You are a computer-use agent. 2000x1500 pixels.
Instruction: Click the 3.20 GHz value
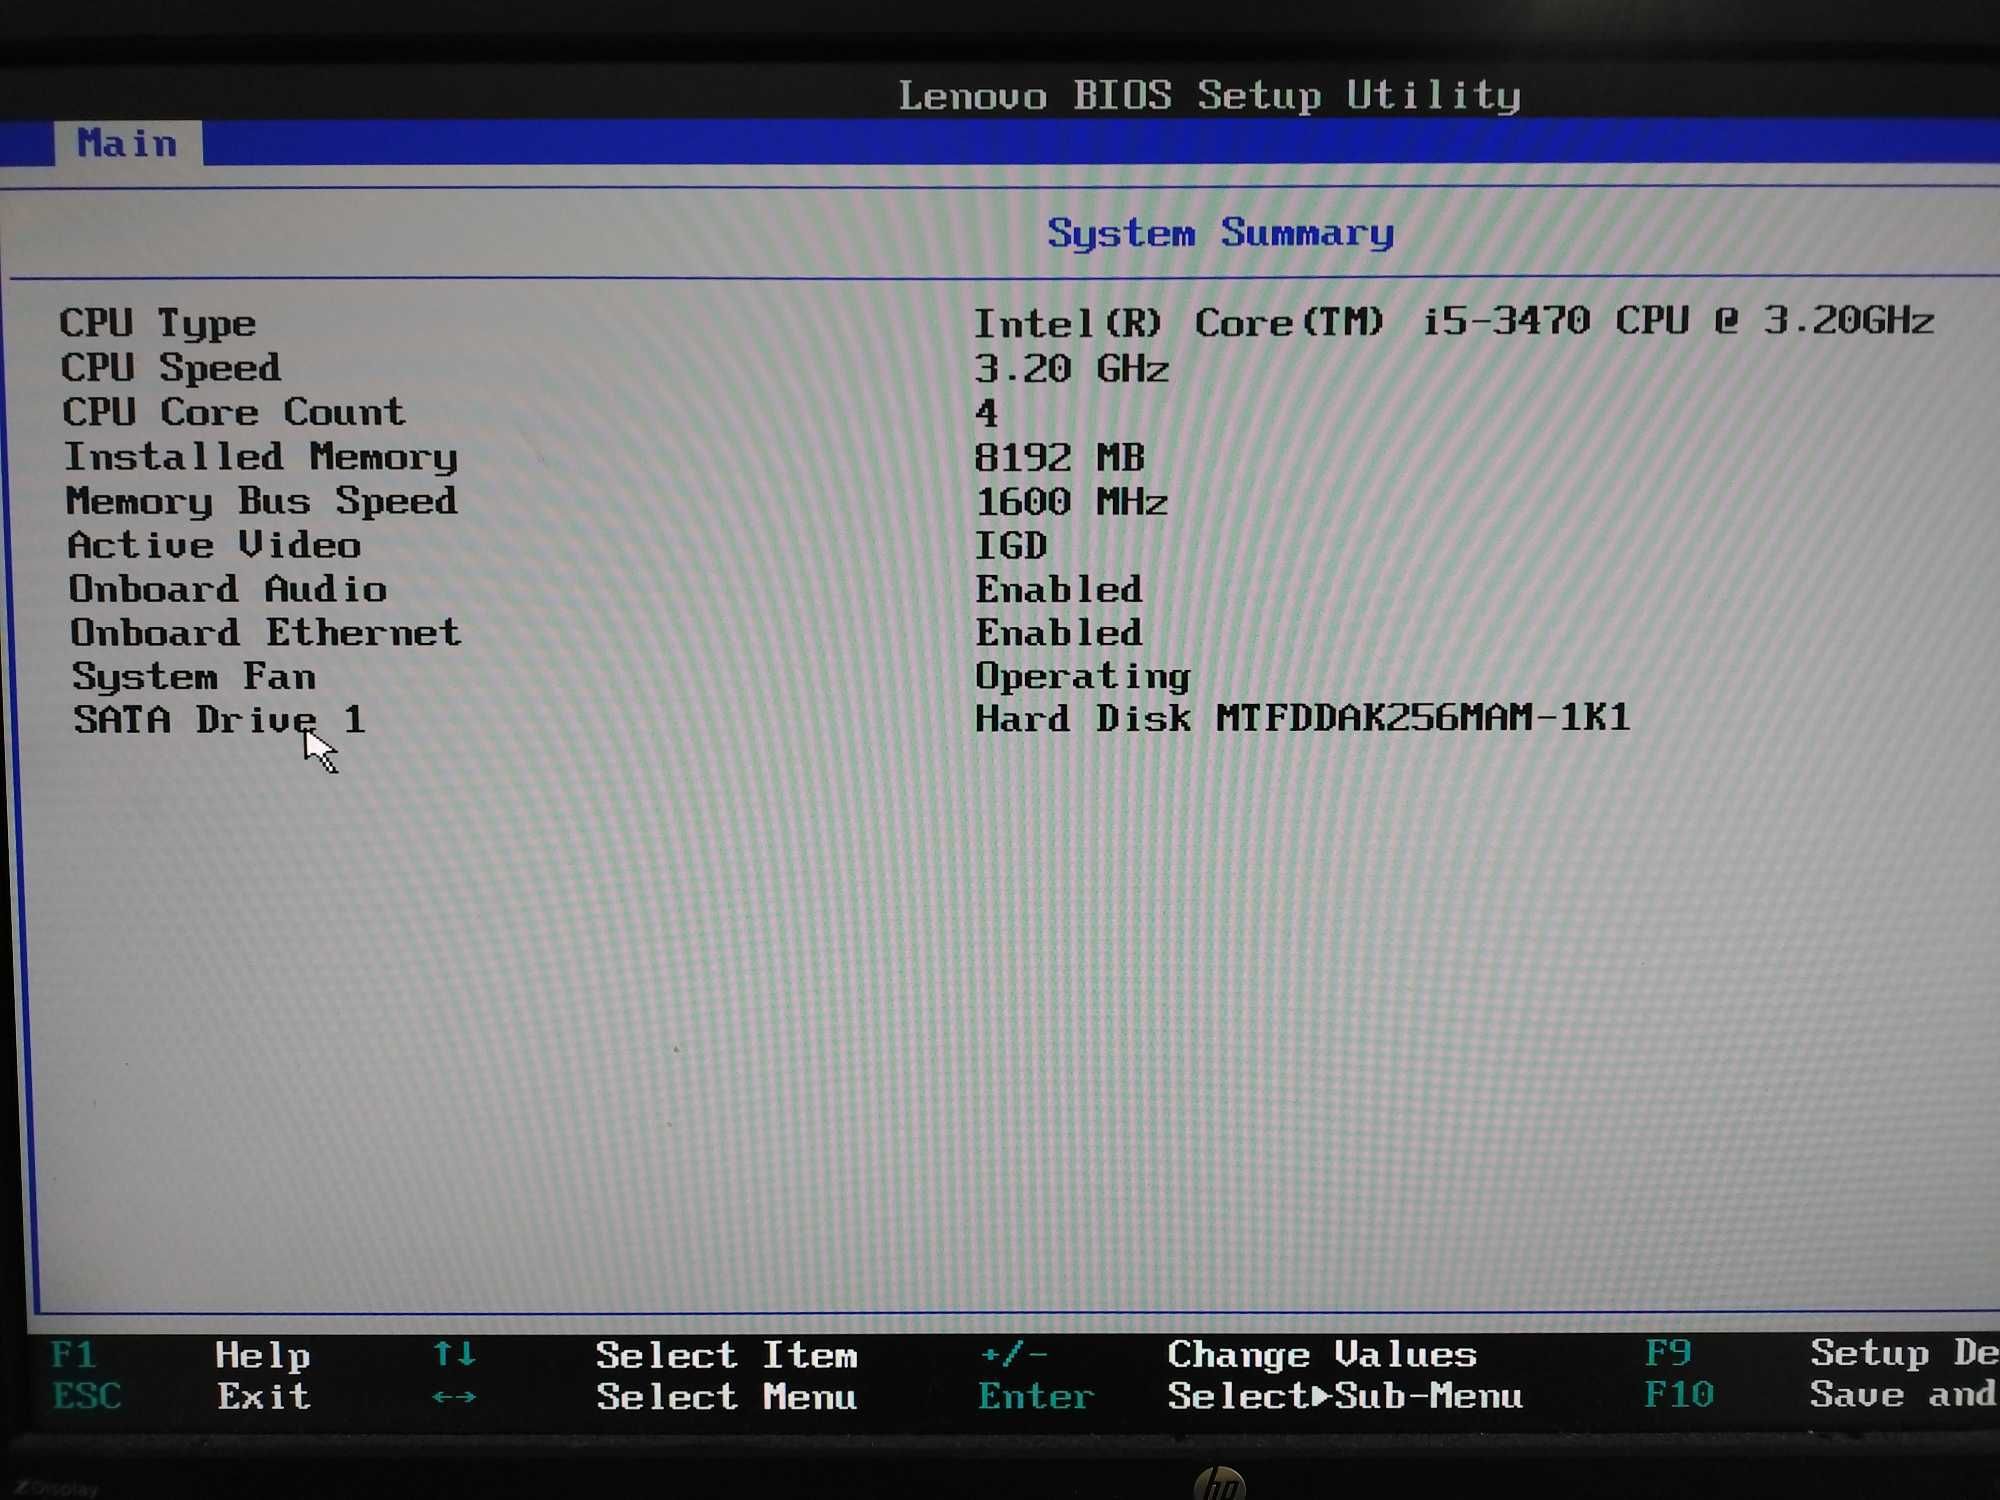pos(1072,369)
